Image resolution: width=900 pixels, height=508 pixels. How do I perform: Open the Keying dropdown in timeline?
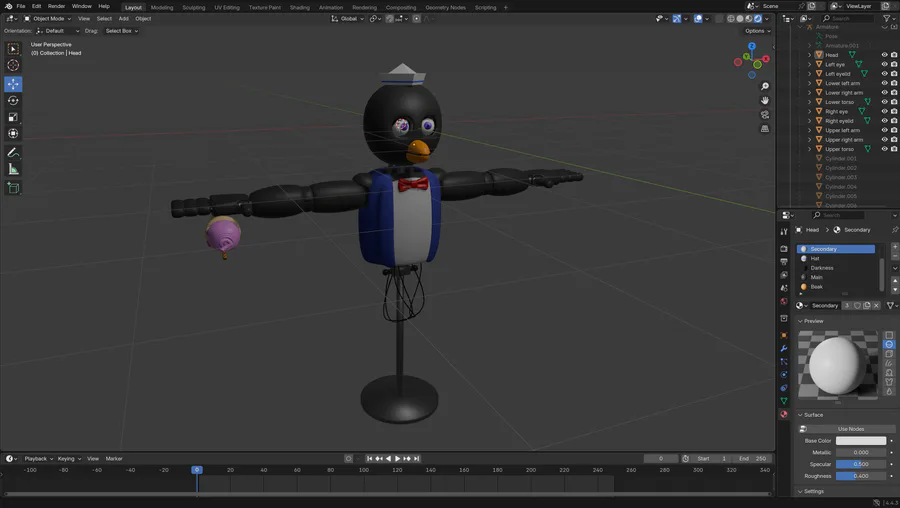(69, 459)
